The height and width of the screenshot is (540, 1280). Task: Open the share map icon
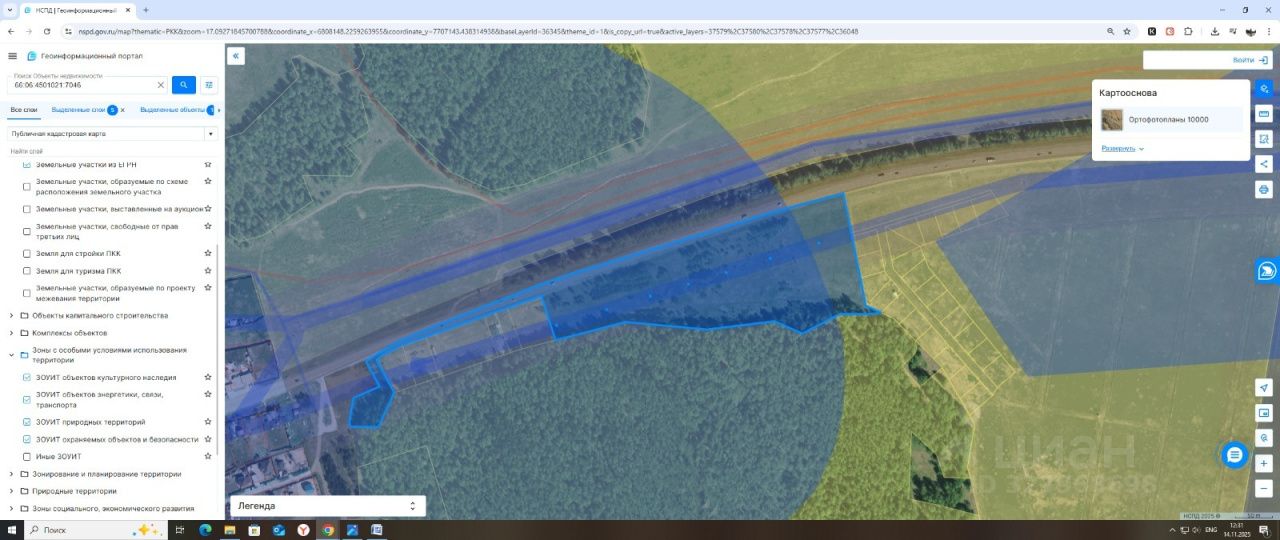(x=1264, y=164)
